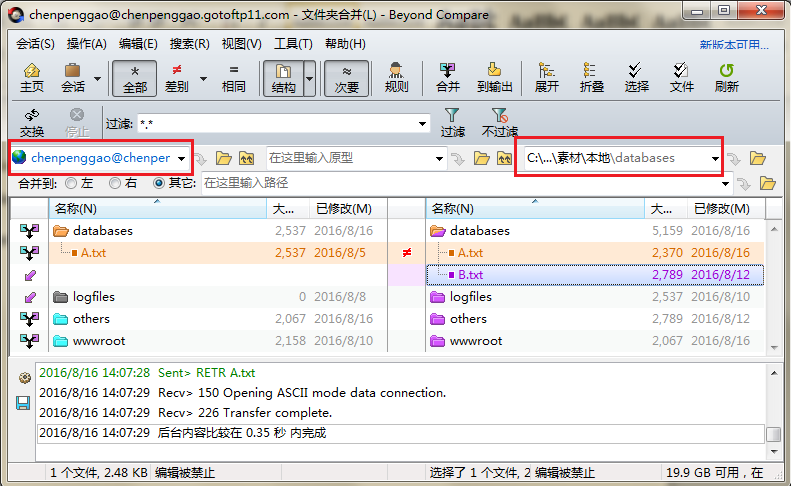Open the 过滤 file filter dropdown
791x486 pixels.
click(423, 124)
